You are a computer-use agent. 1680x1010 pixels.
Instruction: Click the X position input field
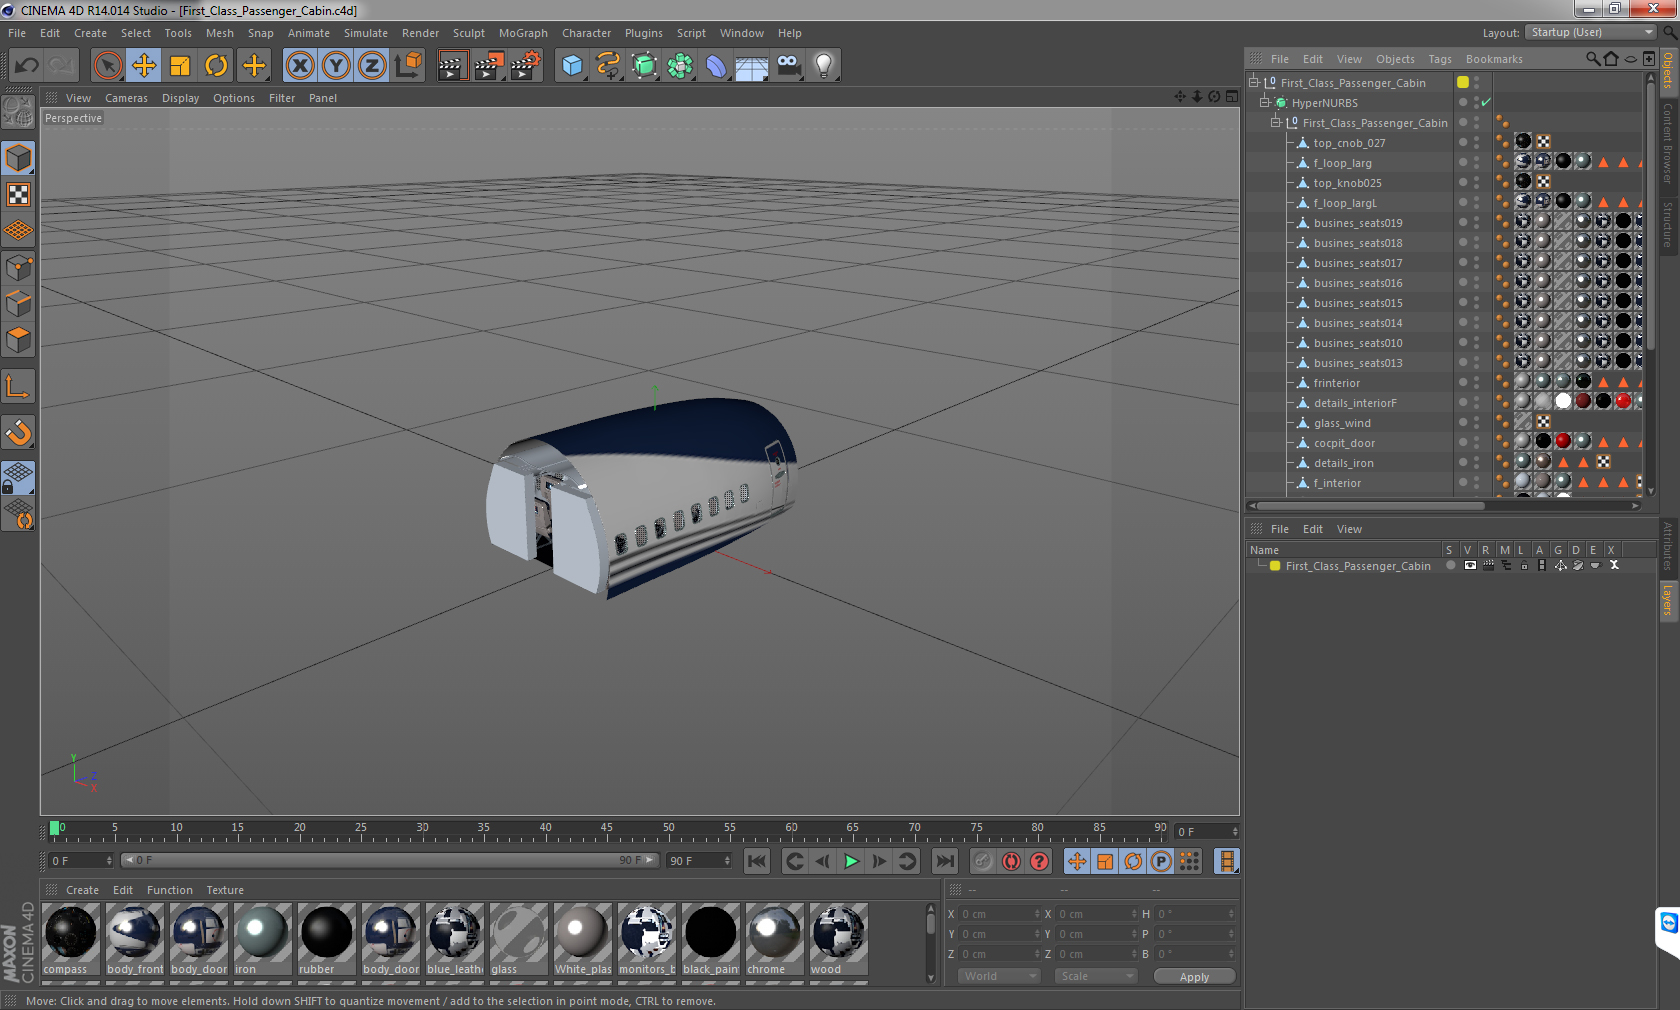(1000, 914)
